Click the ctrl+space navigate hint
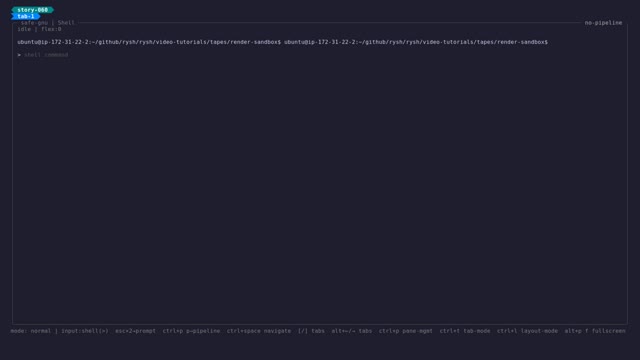Image resolution: width=640 pixels, height=360 pixels. (x=259, y=331)
